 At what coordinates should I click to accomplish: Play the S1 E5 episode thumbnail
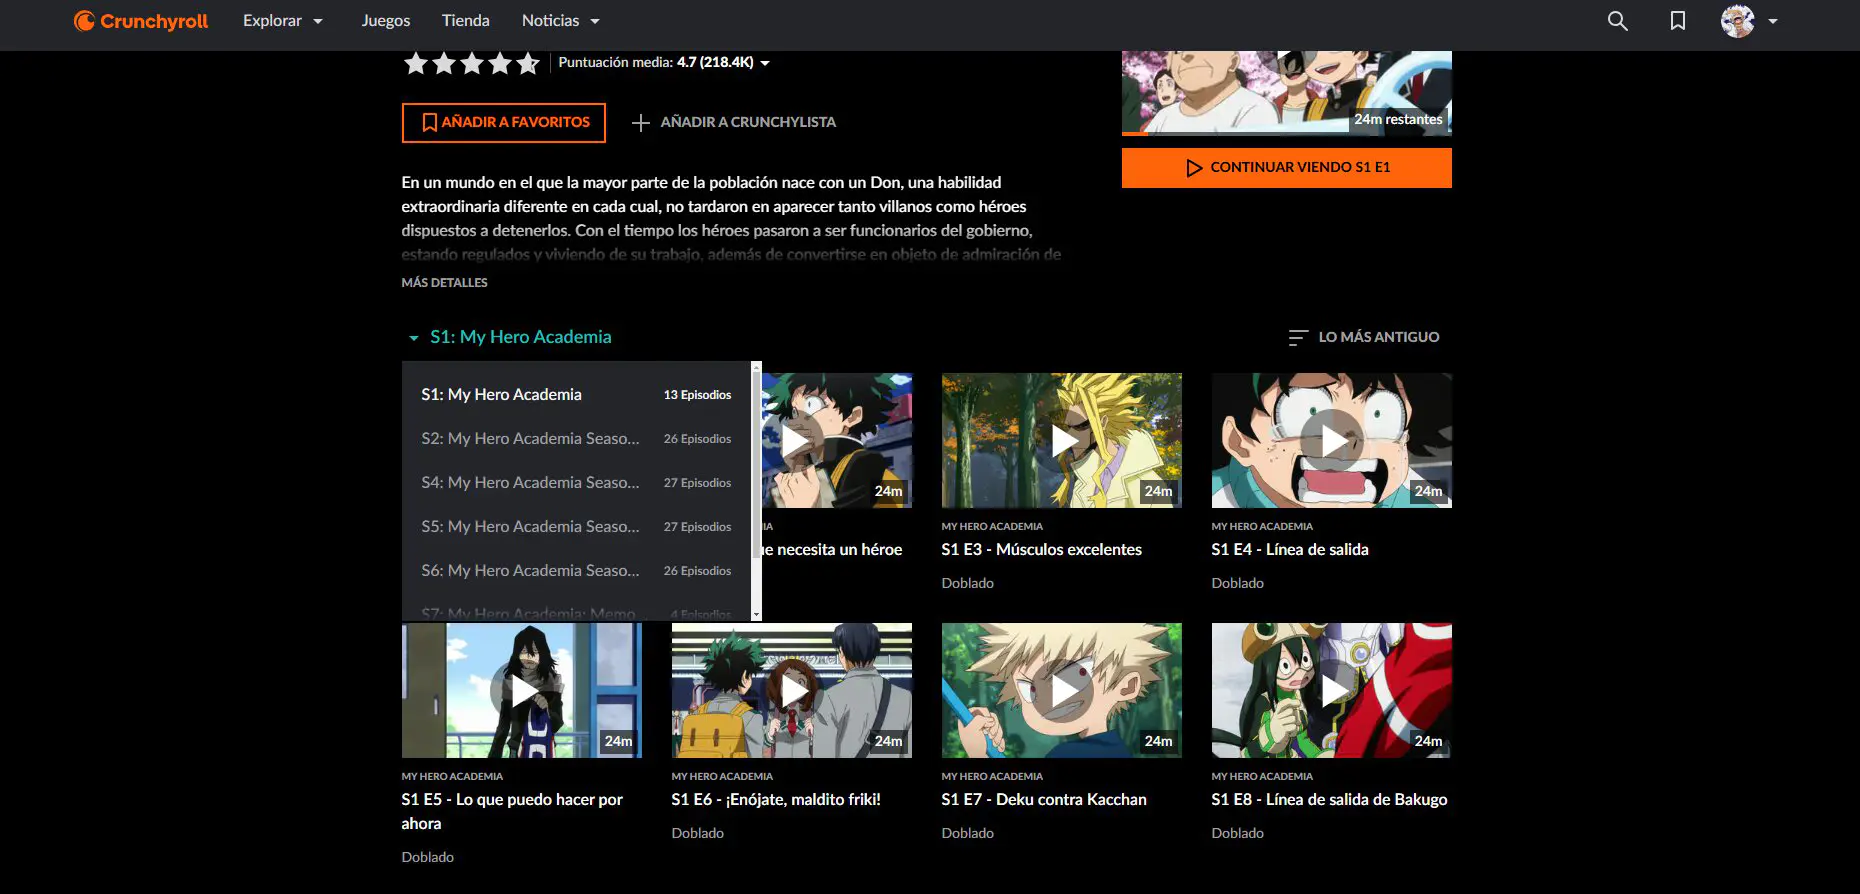pos(522,690)
